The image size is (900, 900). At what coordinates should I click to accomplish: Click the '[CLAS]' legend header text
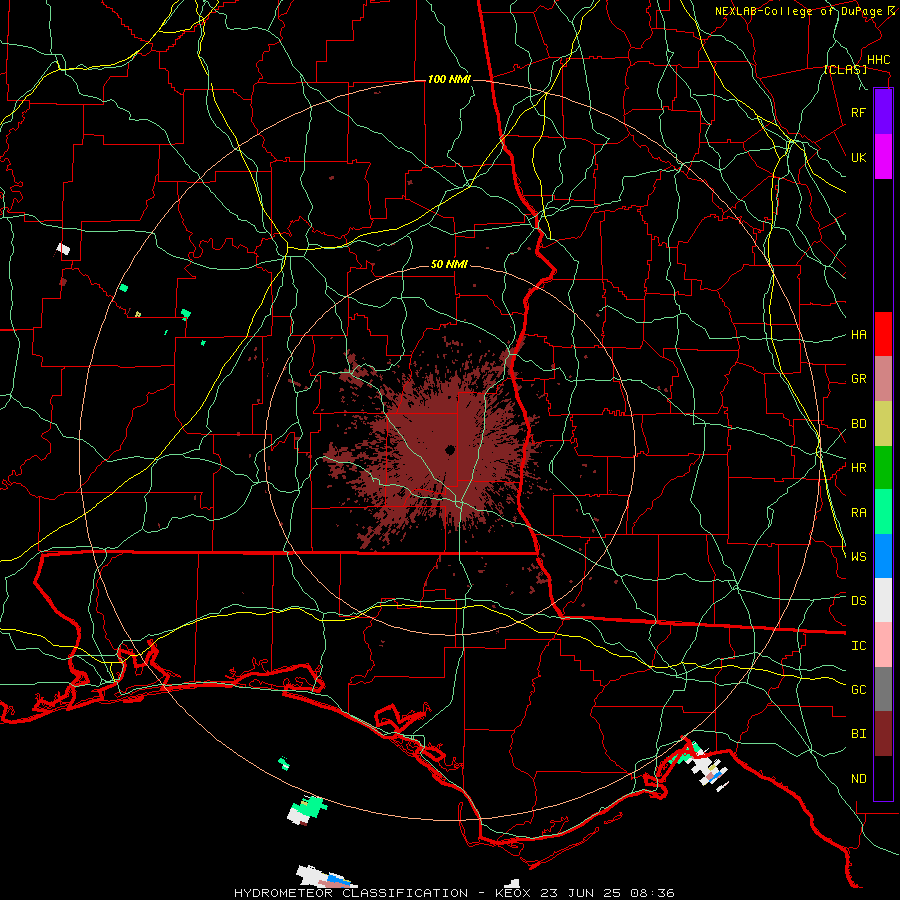coord(845,69)
